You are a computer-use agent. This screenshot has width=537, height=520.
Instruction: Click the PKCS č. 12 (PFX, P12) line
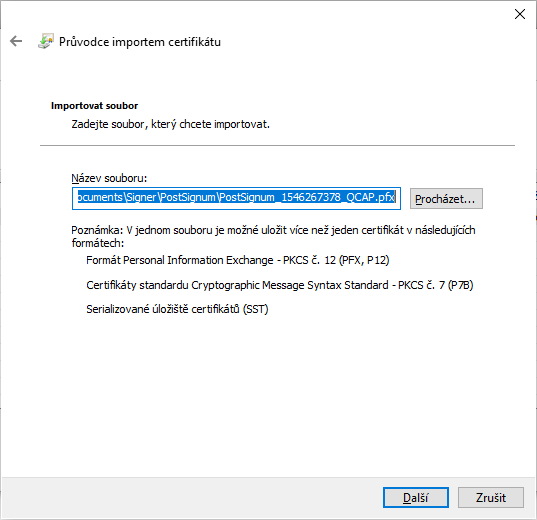tap(238, 260)
